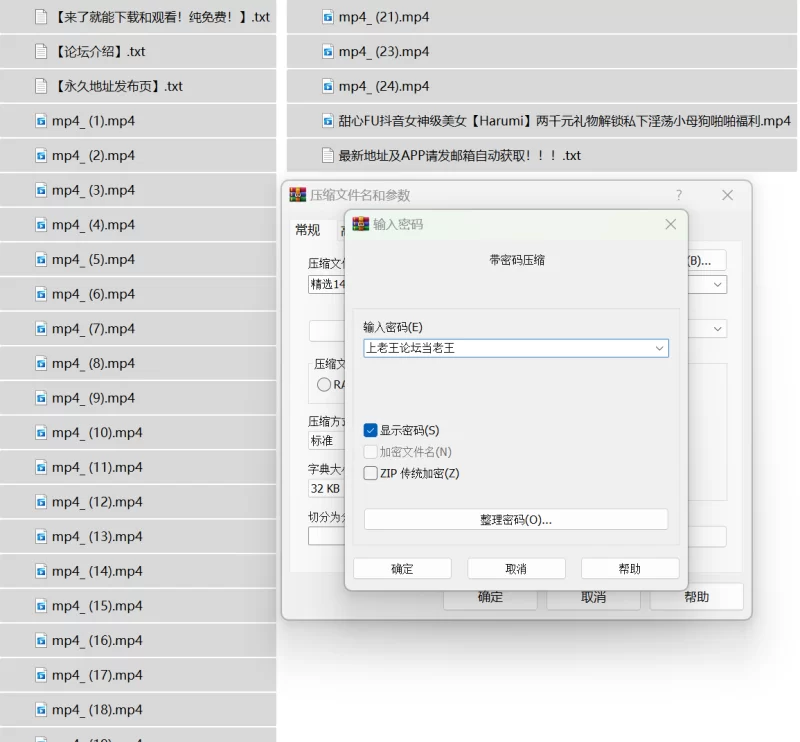This screenshot has height=742, width=800.
Task: Switch to the 常规 tab
Action: pos(308,230)
